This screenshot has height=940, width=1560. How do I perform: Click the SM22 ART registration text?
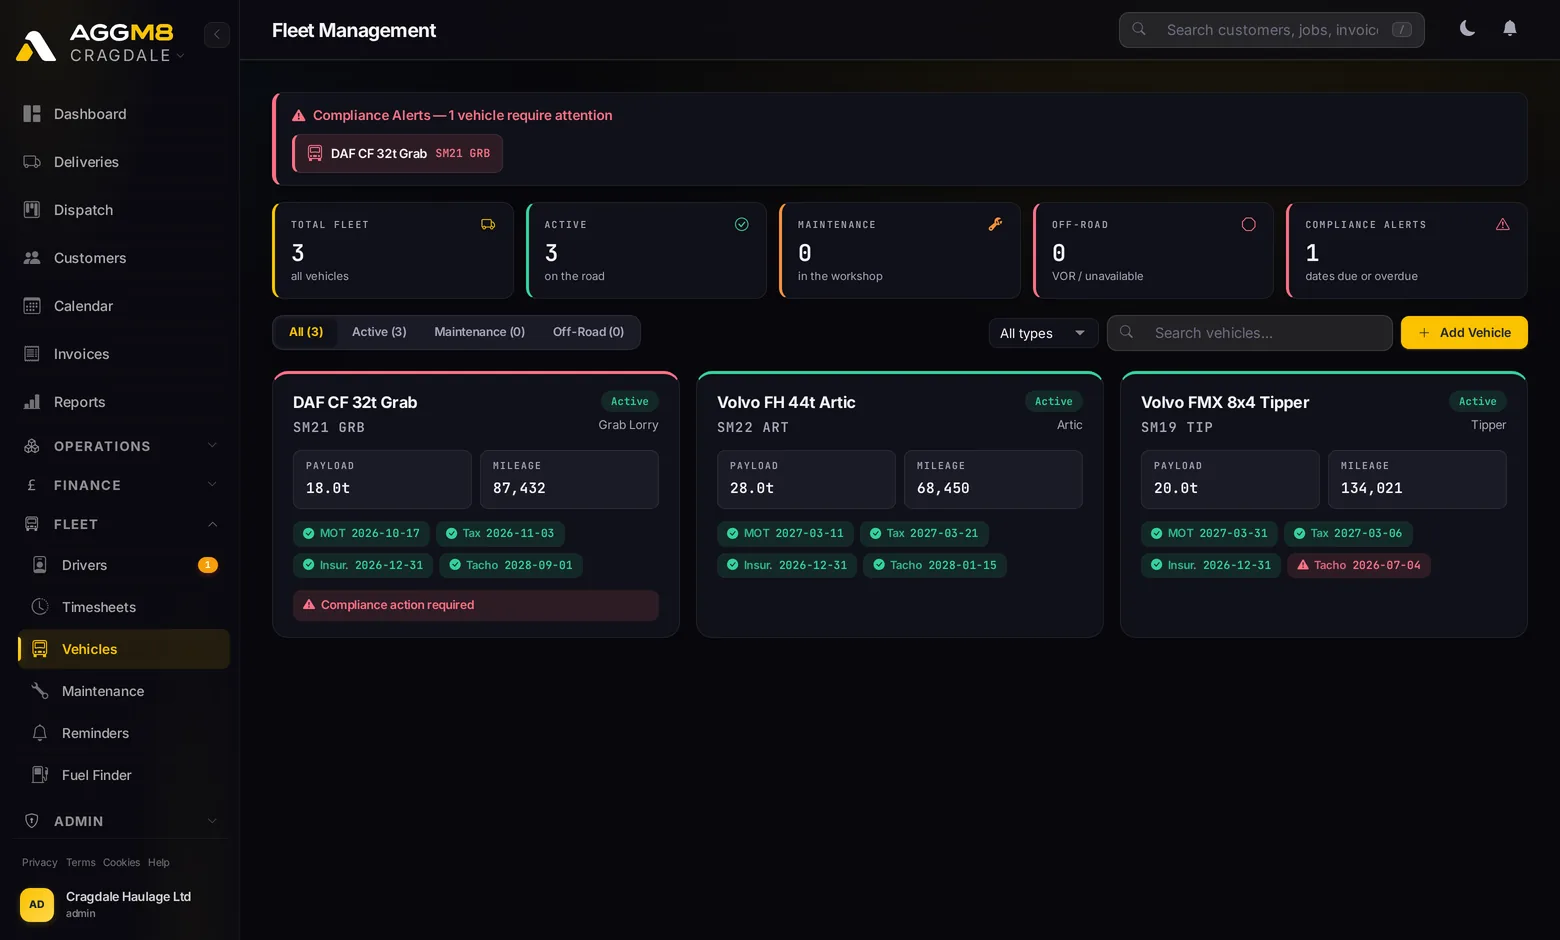[x=753, y=428]
